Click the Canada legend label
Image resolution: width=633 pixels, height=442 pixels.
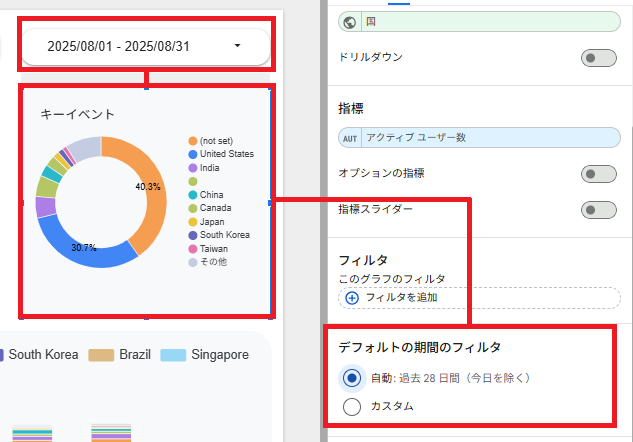click(x=216, y=208)
